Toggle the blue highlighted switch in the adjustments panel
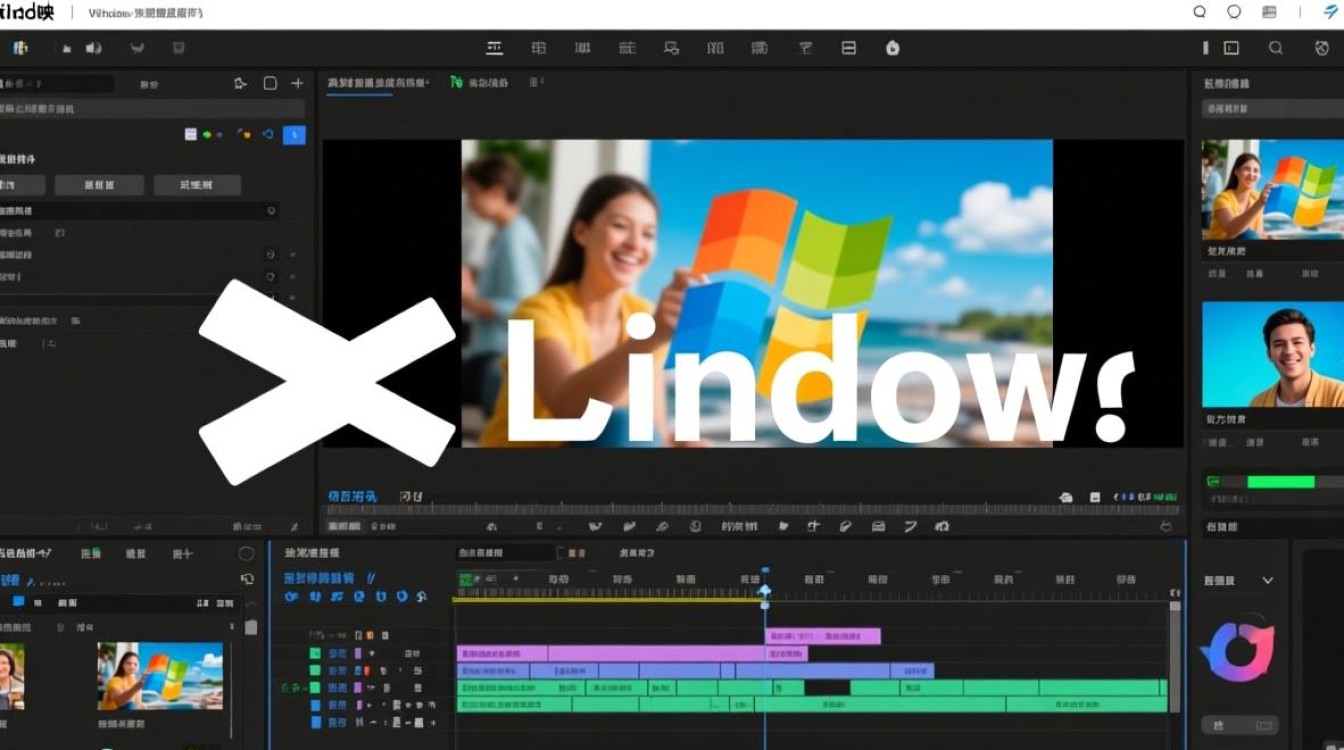This screenshot has width=1344, height=750. click(294, 135)
